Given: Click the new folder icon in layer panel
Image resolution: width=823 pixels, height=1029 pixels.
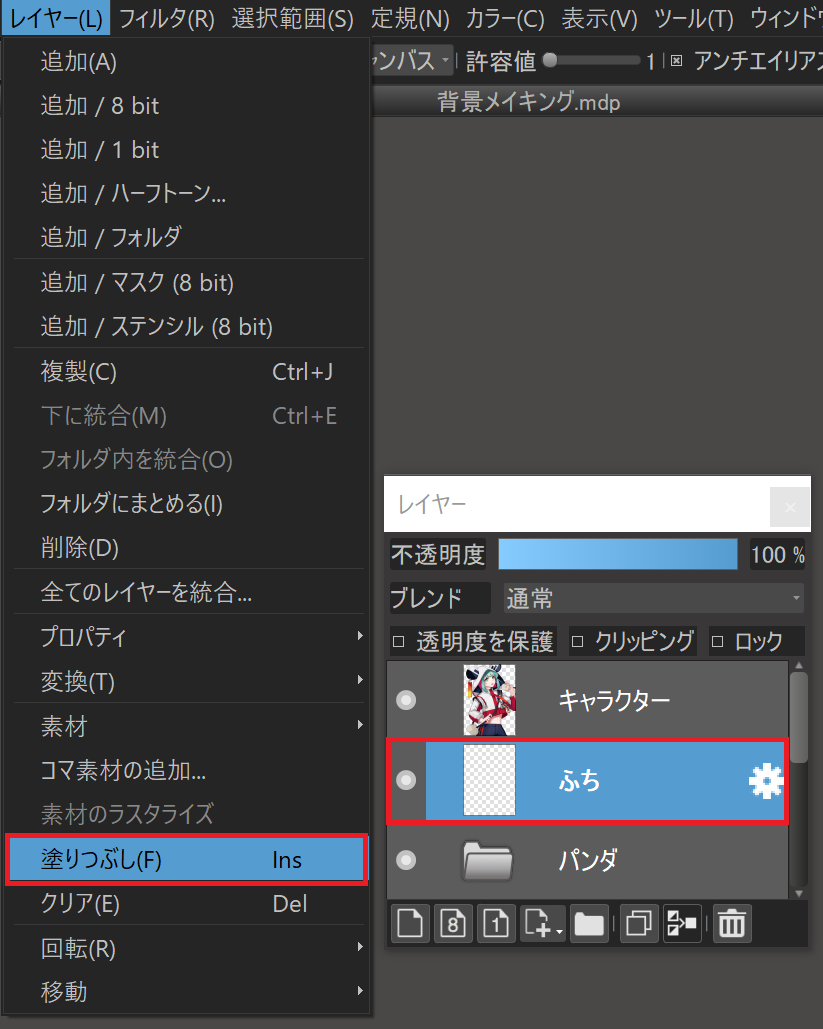Looking at the screenshot, I should click(589, 924).
